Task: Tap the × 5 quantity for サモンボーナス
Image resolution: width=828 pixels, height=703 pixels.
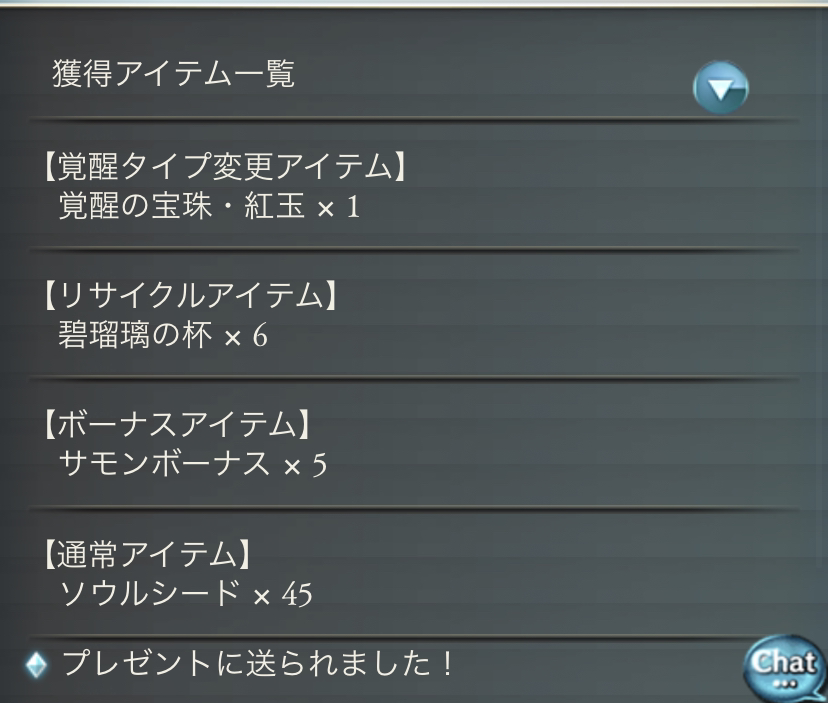Action: (x=305, y=465)
